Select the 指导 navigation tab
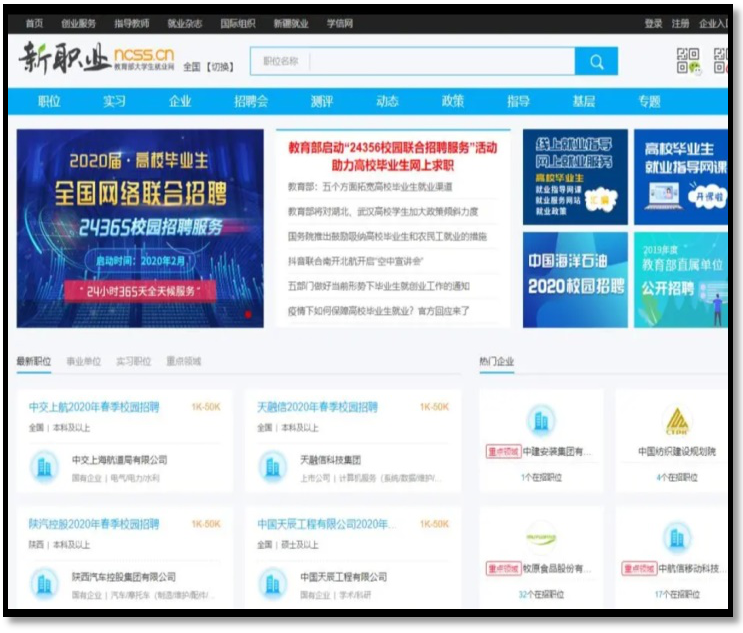Viewport: 743px width, 633px height. click(x=518, y=101)
